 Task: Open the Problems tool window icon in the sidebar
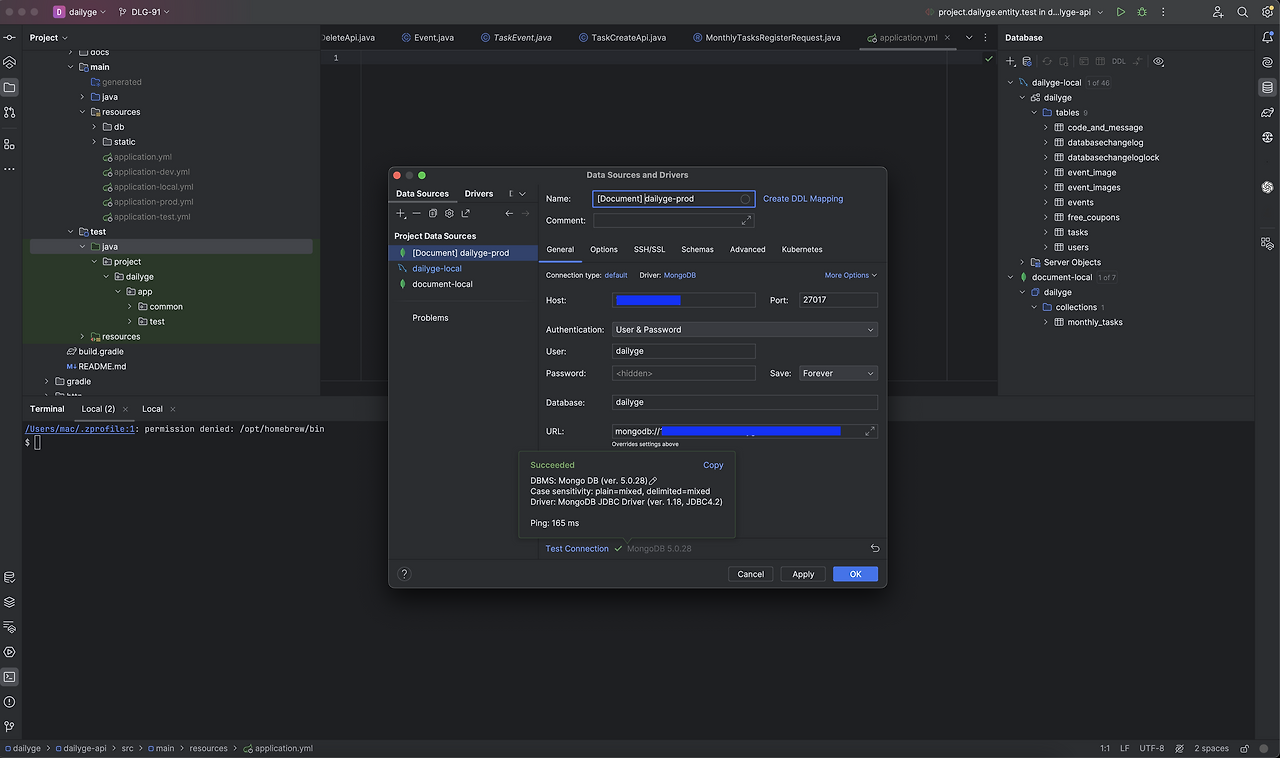[10, 702]
